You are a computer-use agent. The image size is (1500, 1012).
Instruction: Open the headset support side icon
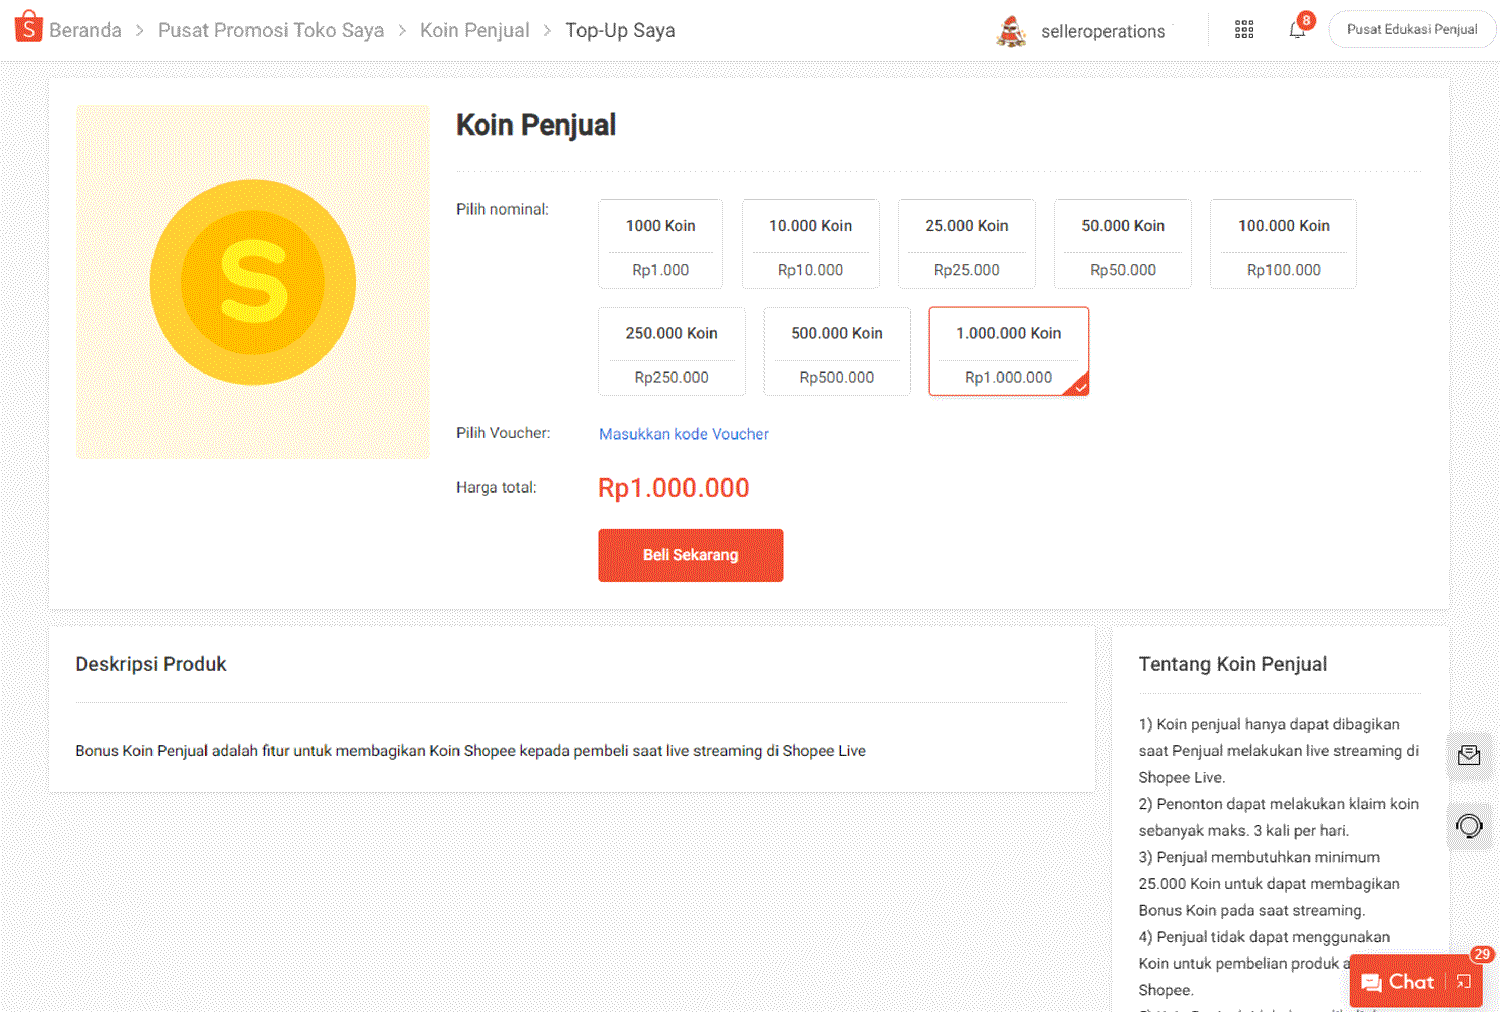coord(1469,826)
